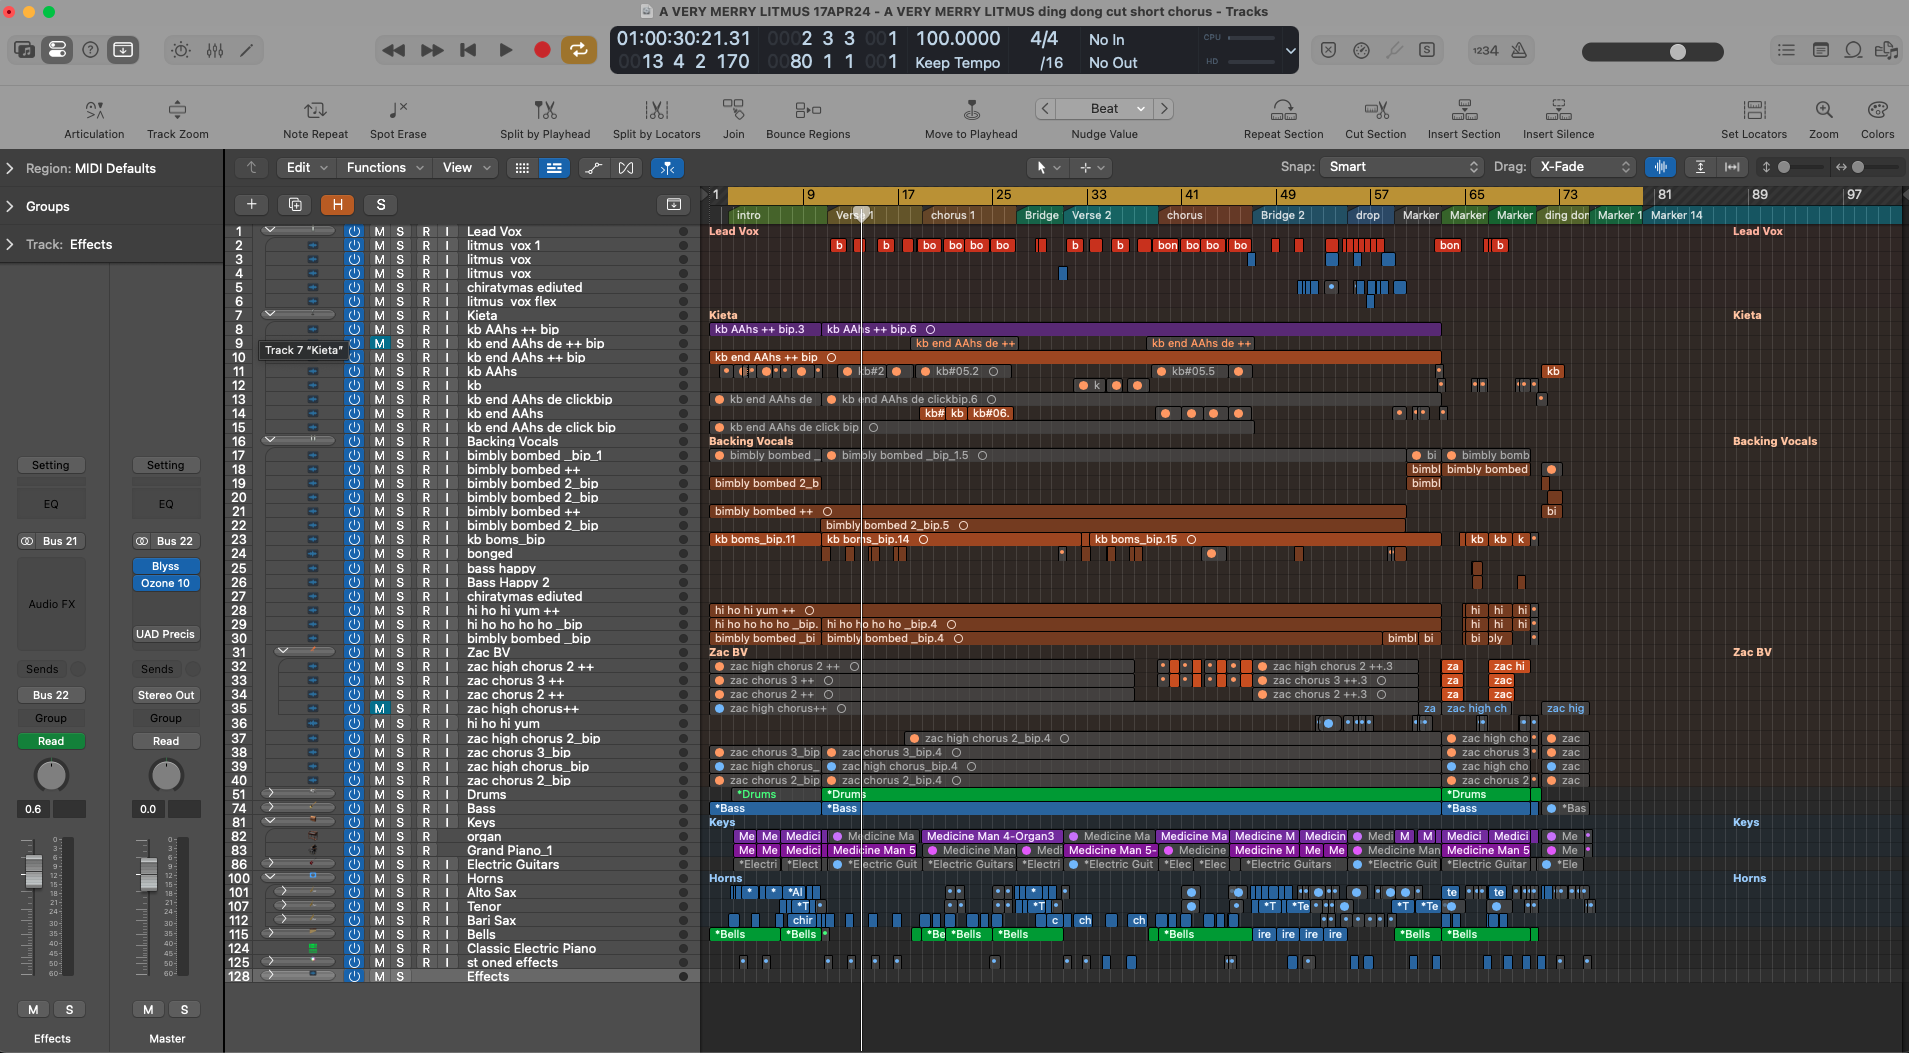Open the Nudge Value Beat dropdown
1909x1053 pixels.
[1105, 109]
